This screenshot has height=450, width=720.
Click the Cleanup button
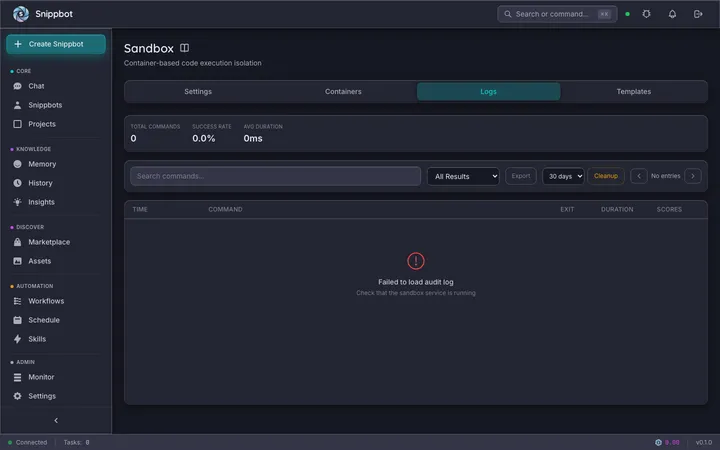tap(606, 176)
